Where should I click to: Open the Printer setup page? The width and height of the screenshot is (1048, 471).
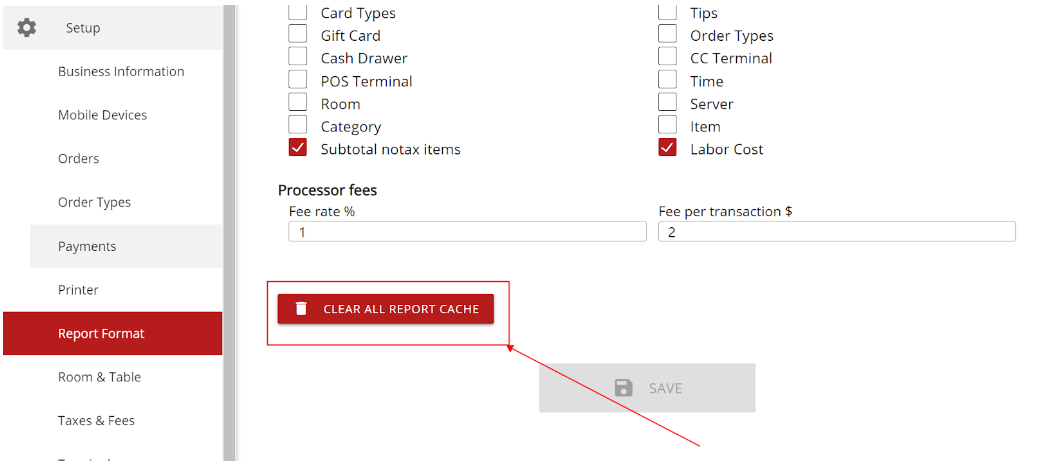click(x=78, y=290)
